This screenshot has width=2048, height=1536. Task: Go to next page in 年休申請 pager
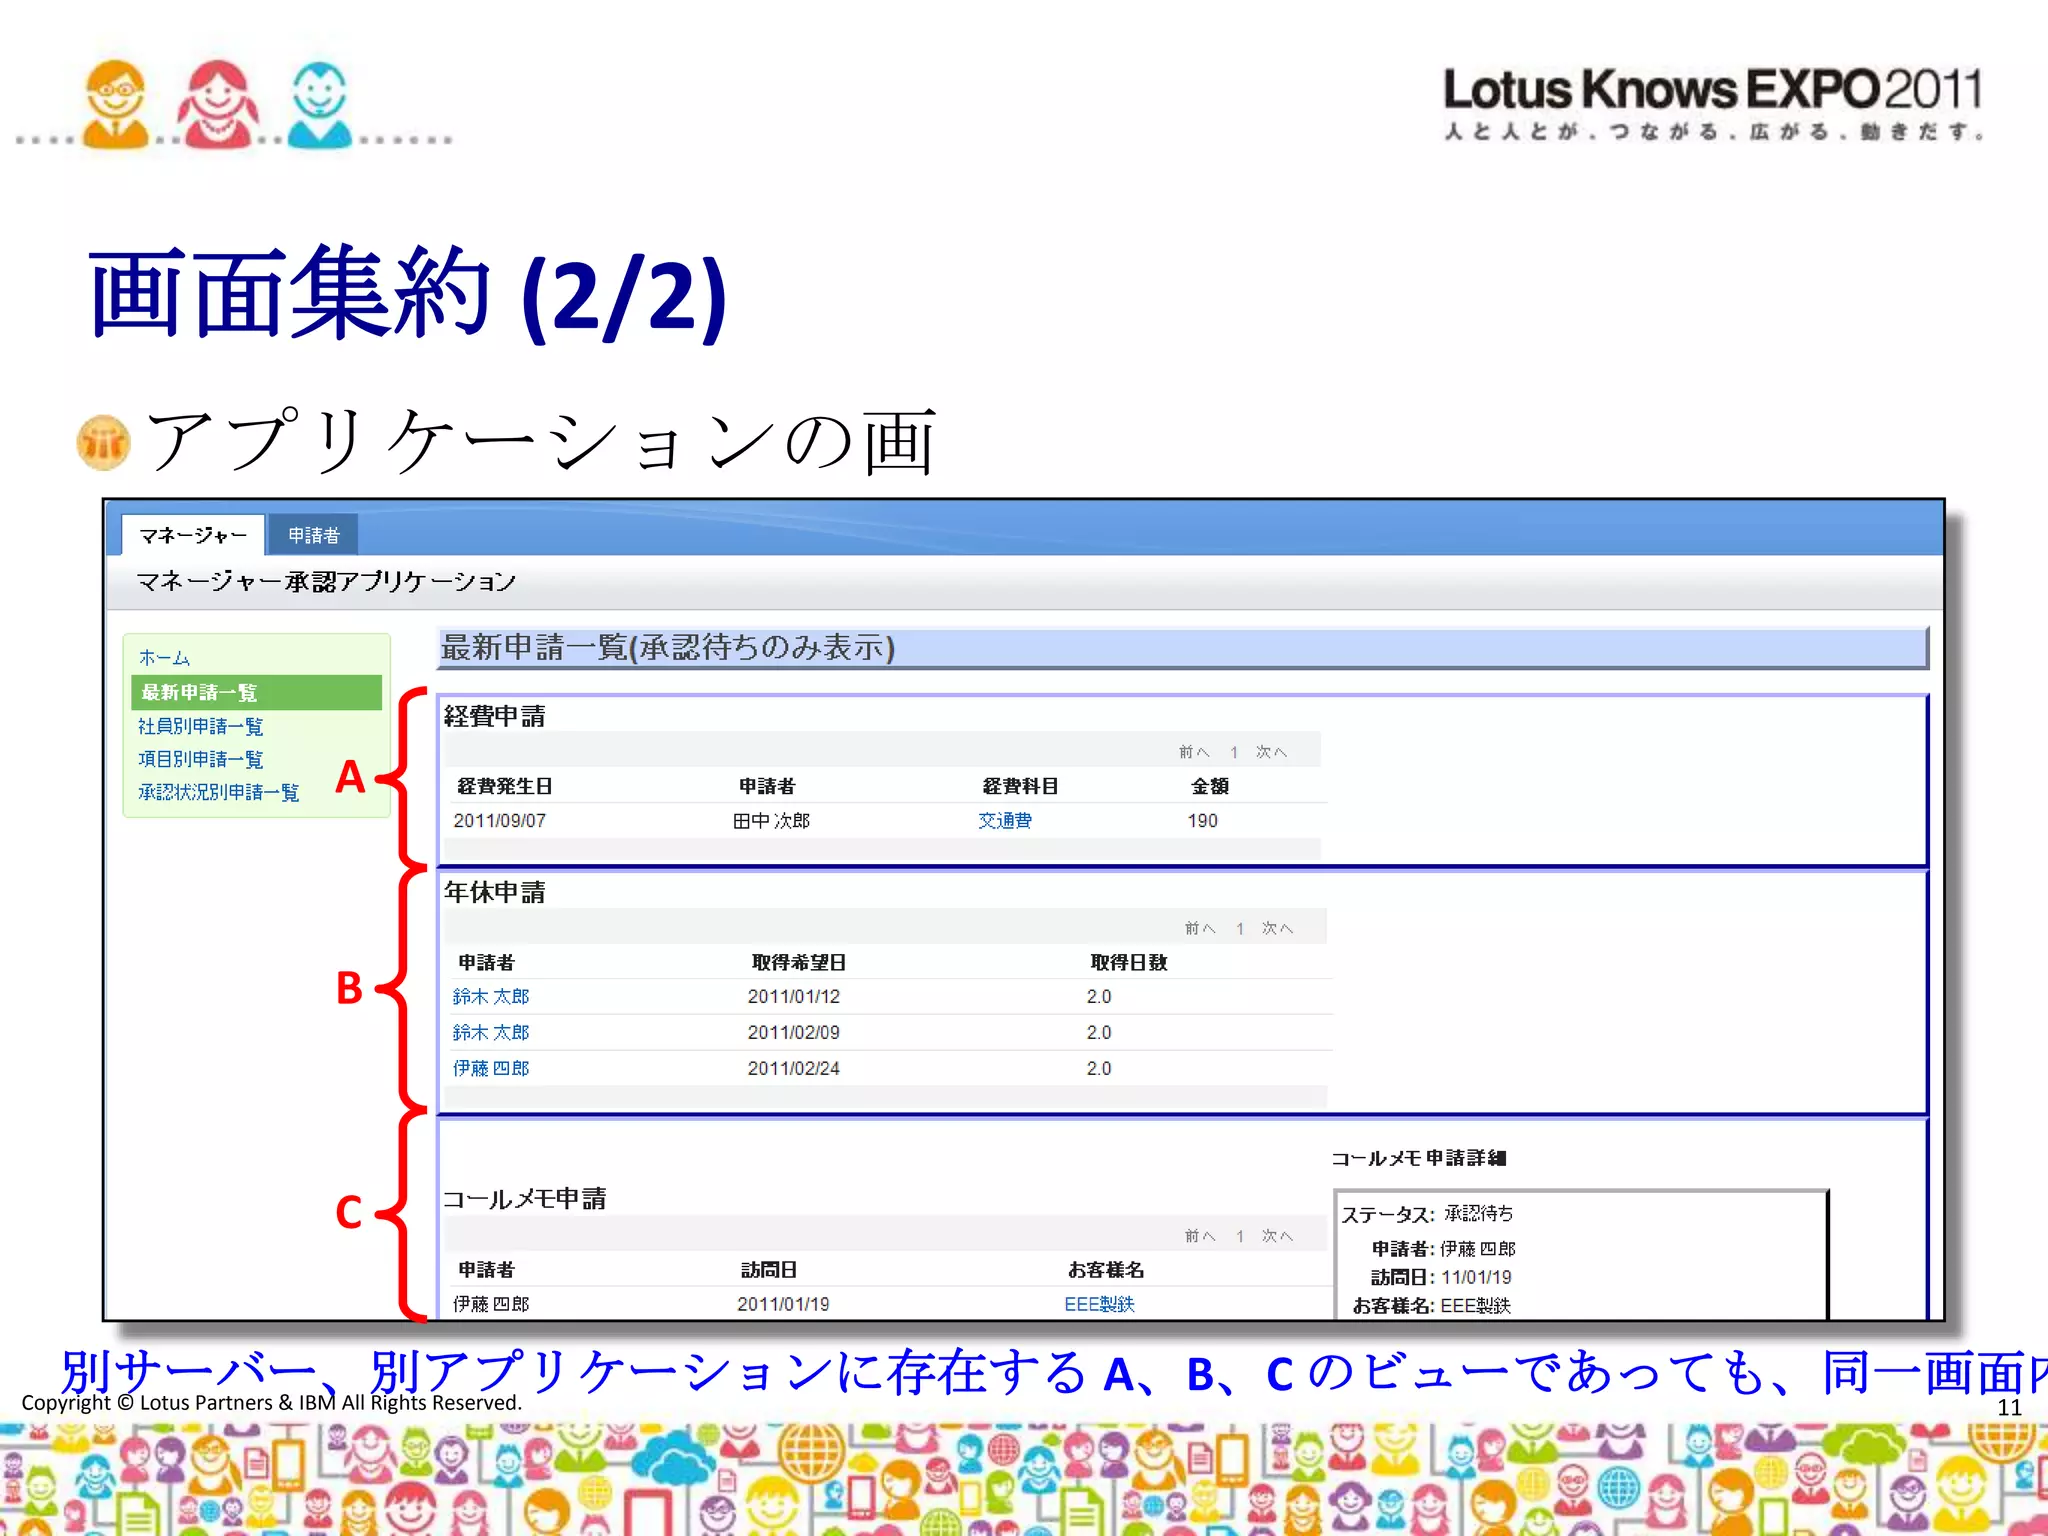1277,928
